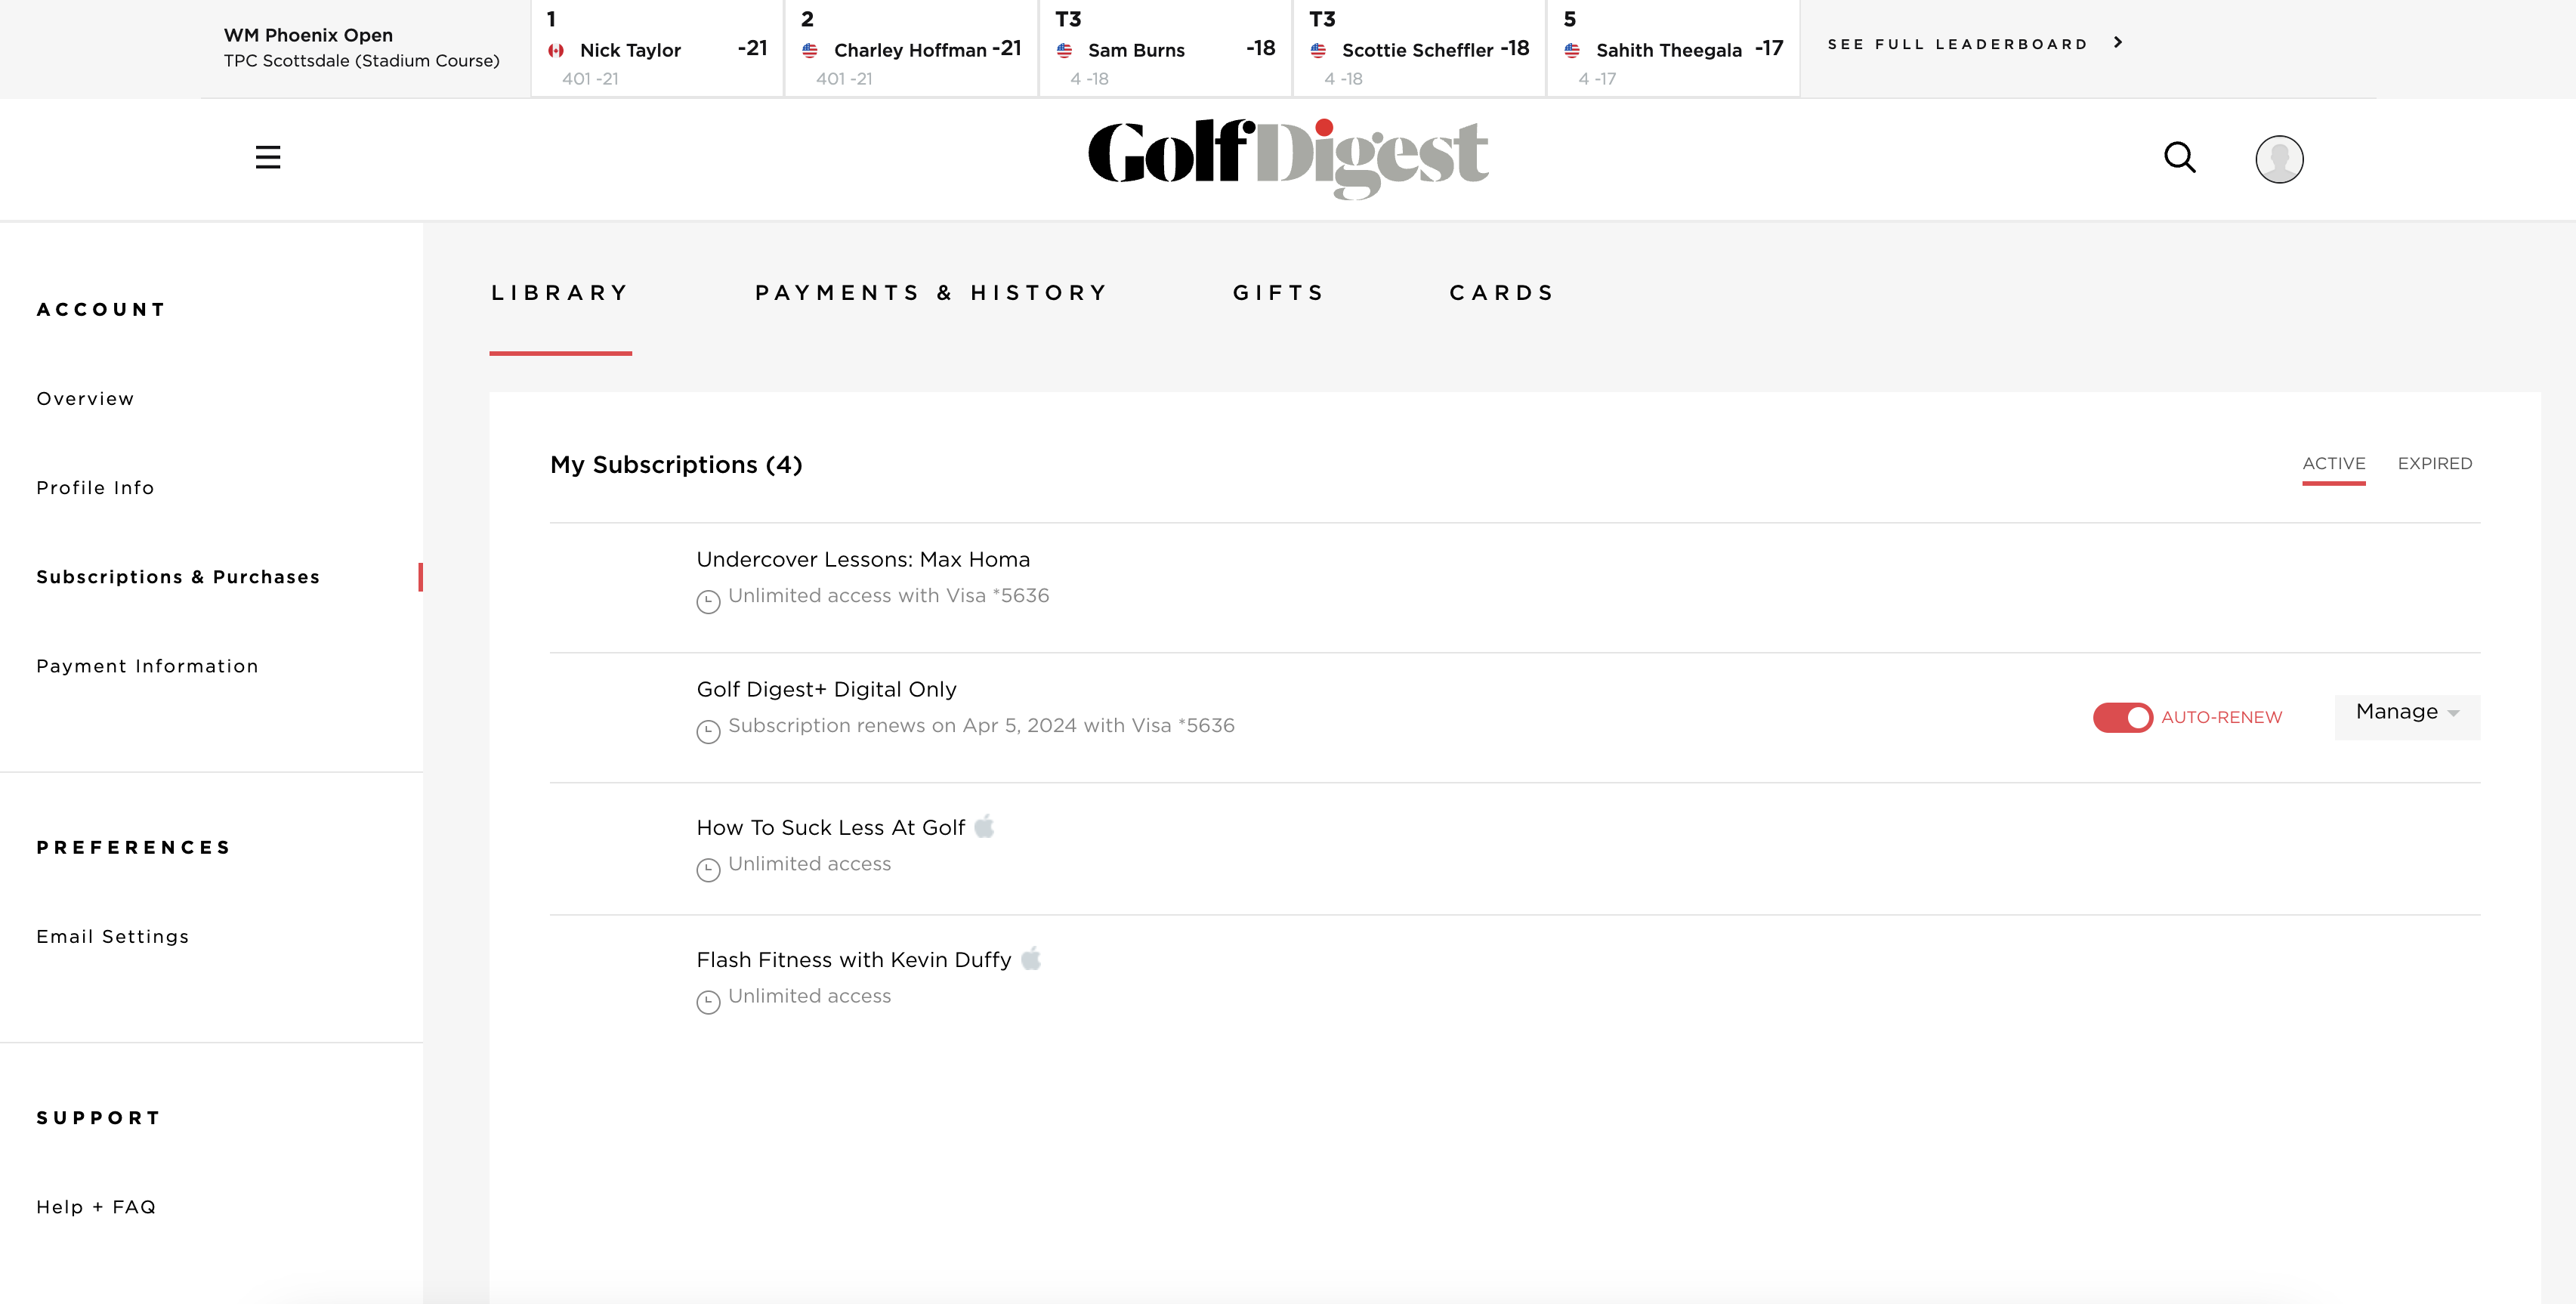Viewport: 2576px width, 1304px height.
Task: Open Email Settings preferences
Action: [x=112, y=937]
